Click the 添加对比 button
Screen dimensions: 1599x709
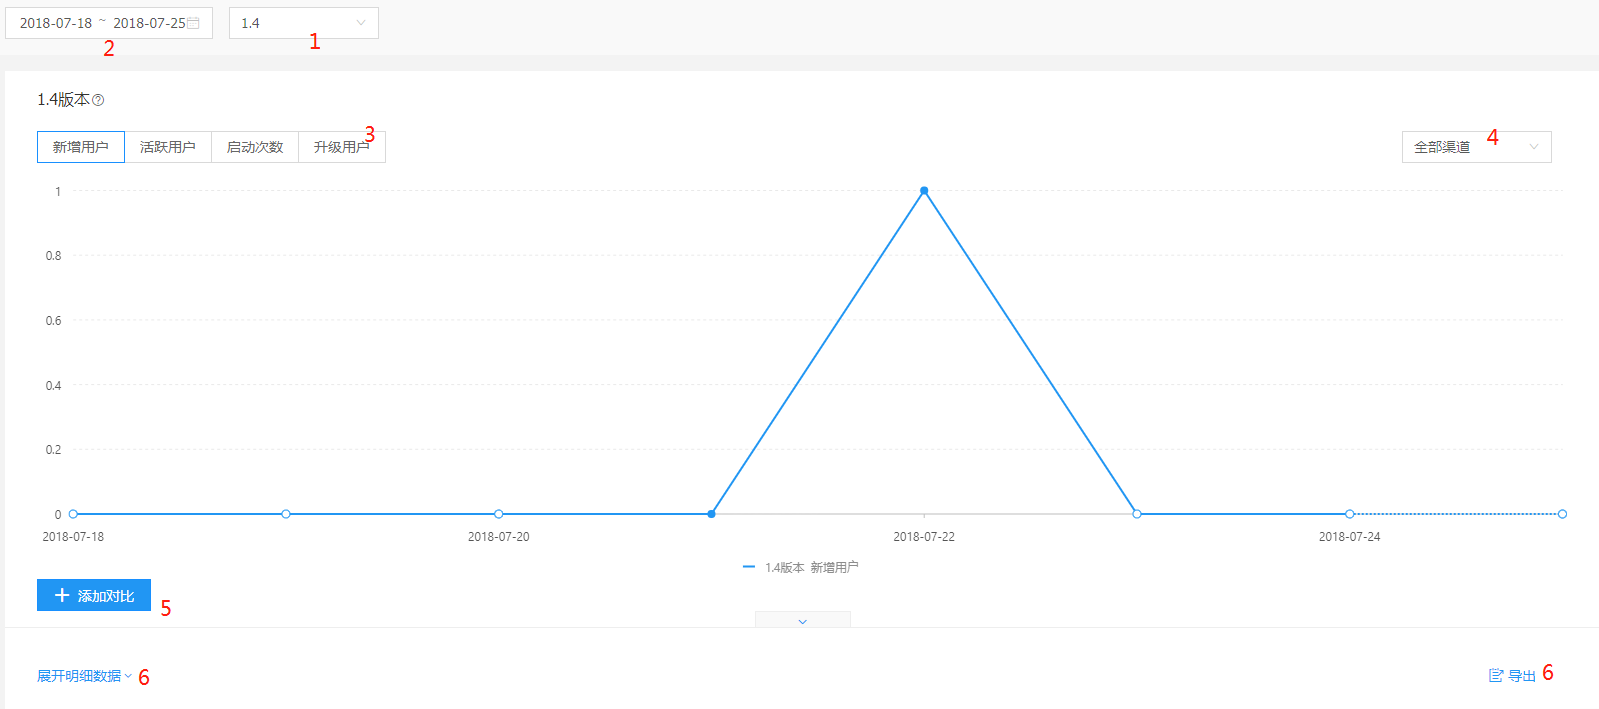[x=94, y=595]
